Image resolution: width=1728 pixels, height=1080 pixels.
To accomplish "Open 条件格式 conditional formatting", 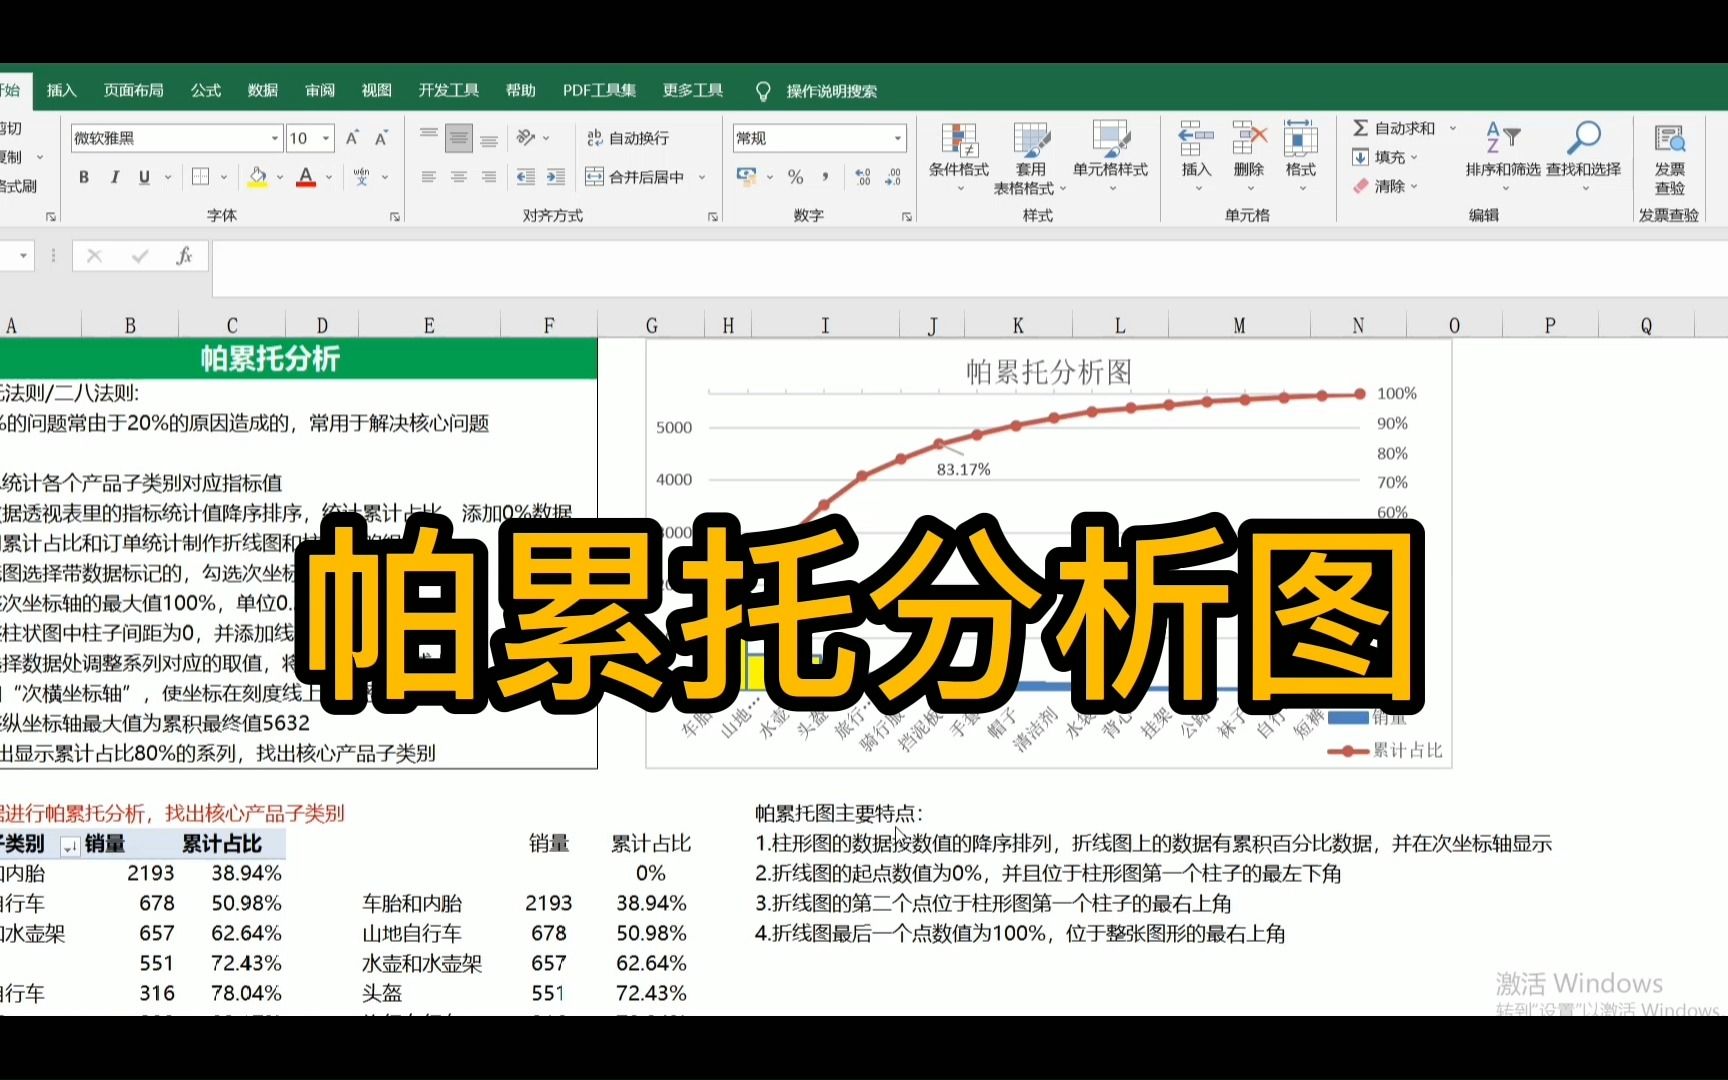I will (x=959, y=157).
